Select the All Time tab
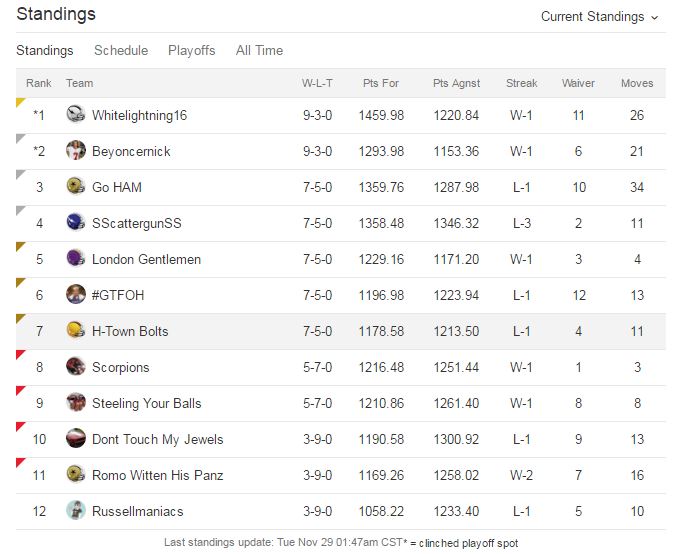The width and height of the screenshot is (676, 554). click(259, 51)
